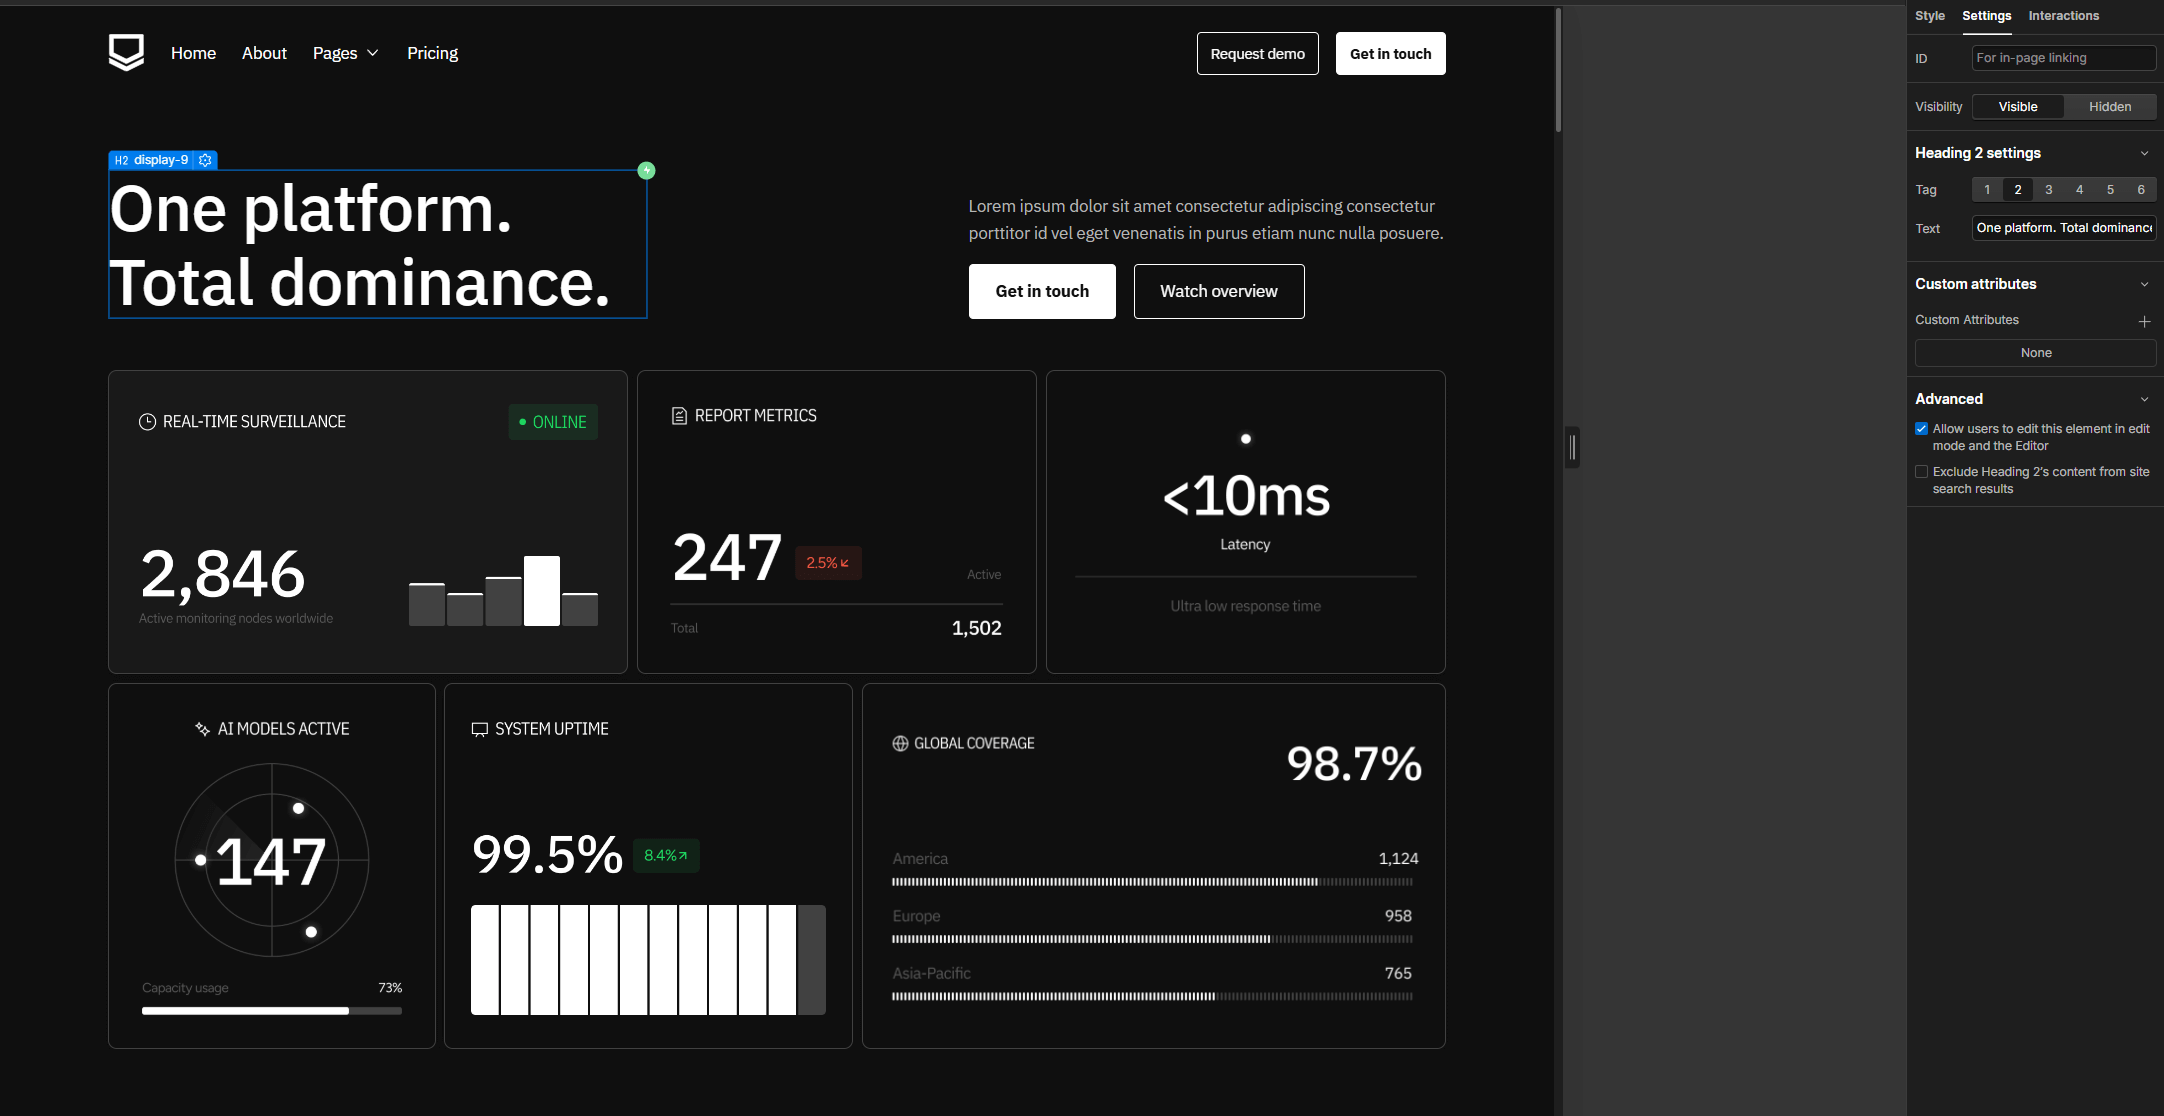This screenshot has width=2164, height=1116.
Task: Click the uptime white bars chart
Action: click(x=648, y=960)
